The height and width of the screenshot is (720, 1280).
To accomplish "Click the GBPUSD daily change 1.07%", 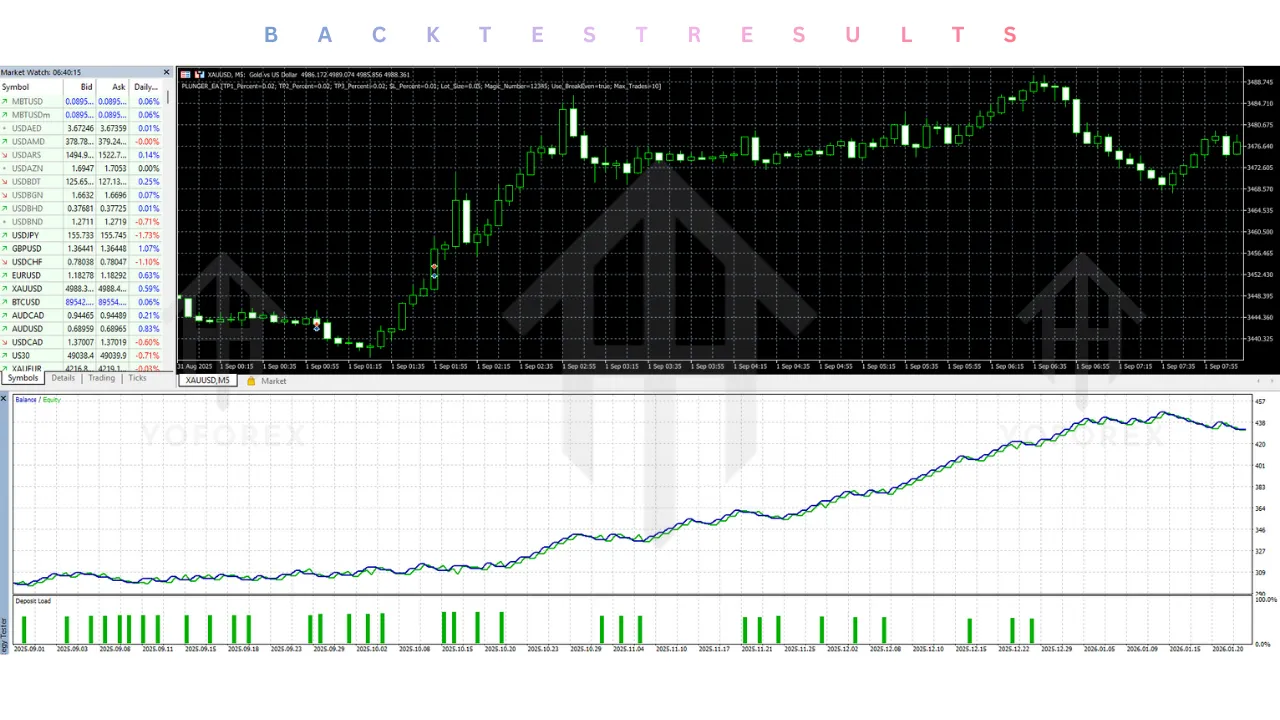I will pos(149,248).
